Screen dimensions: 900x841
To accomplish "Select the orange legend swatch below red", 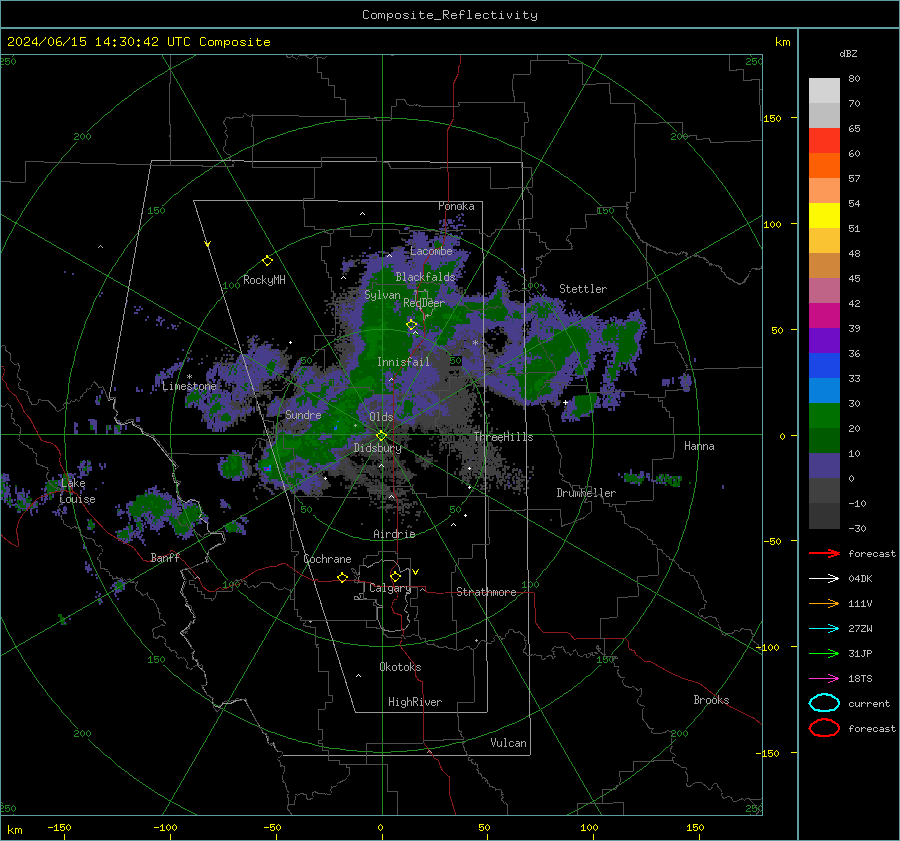I will 824,166.
